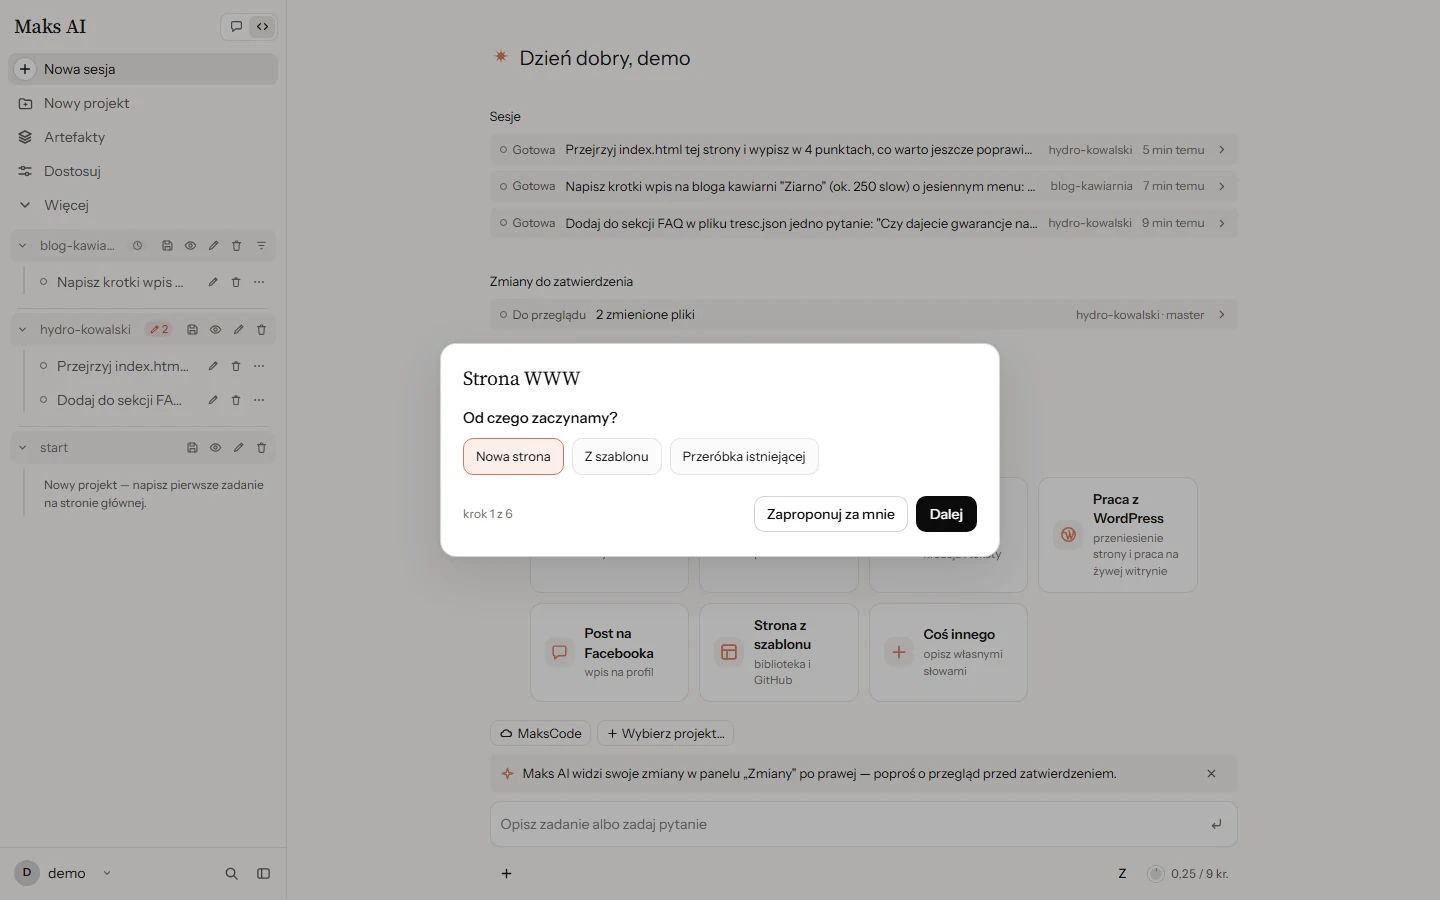Screen dimensions: 1440x900
Task: Edit the 'Przejrzyj index.htm' session name
Action: [x=213, y=366]
